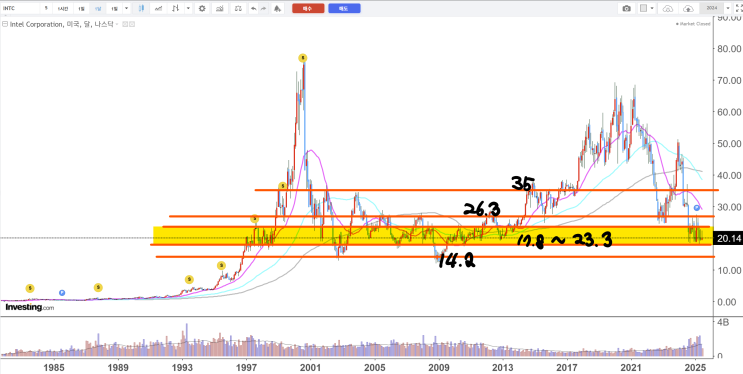Open the chart style dropdown arrow beside the bar icon
The width and height of the screenshot is (743, 374).
click(x=188, y=9)
